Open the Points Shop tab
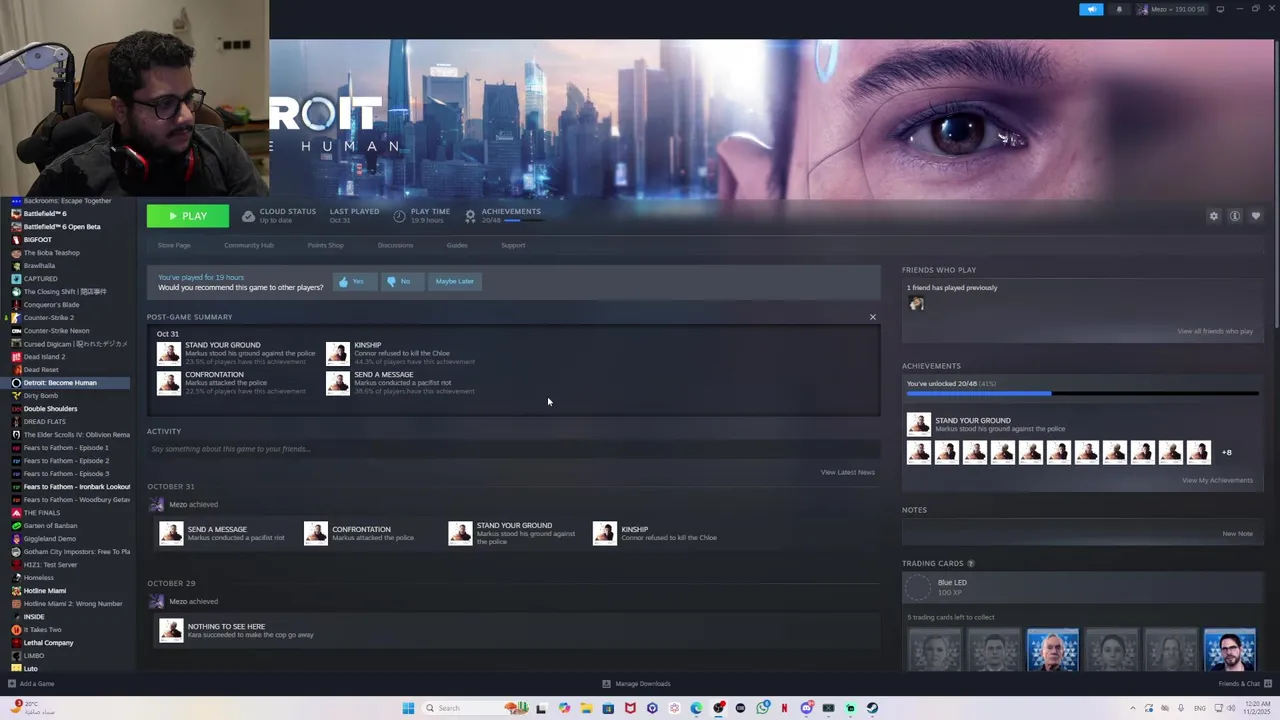Viewport: 1280px width, 720px height. pos(325,245)
